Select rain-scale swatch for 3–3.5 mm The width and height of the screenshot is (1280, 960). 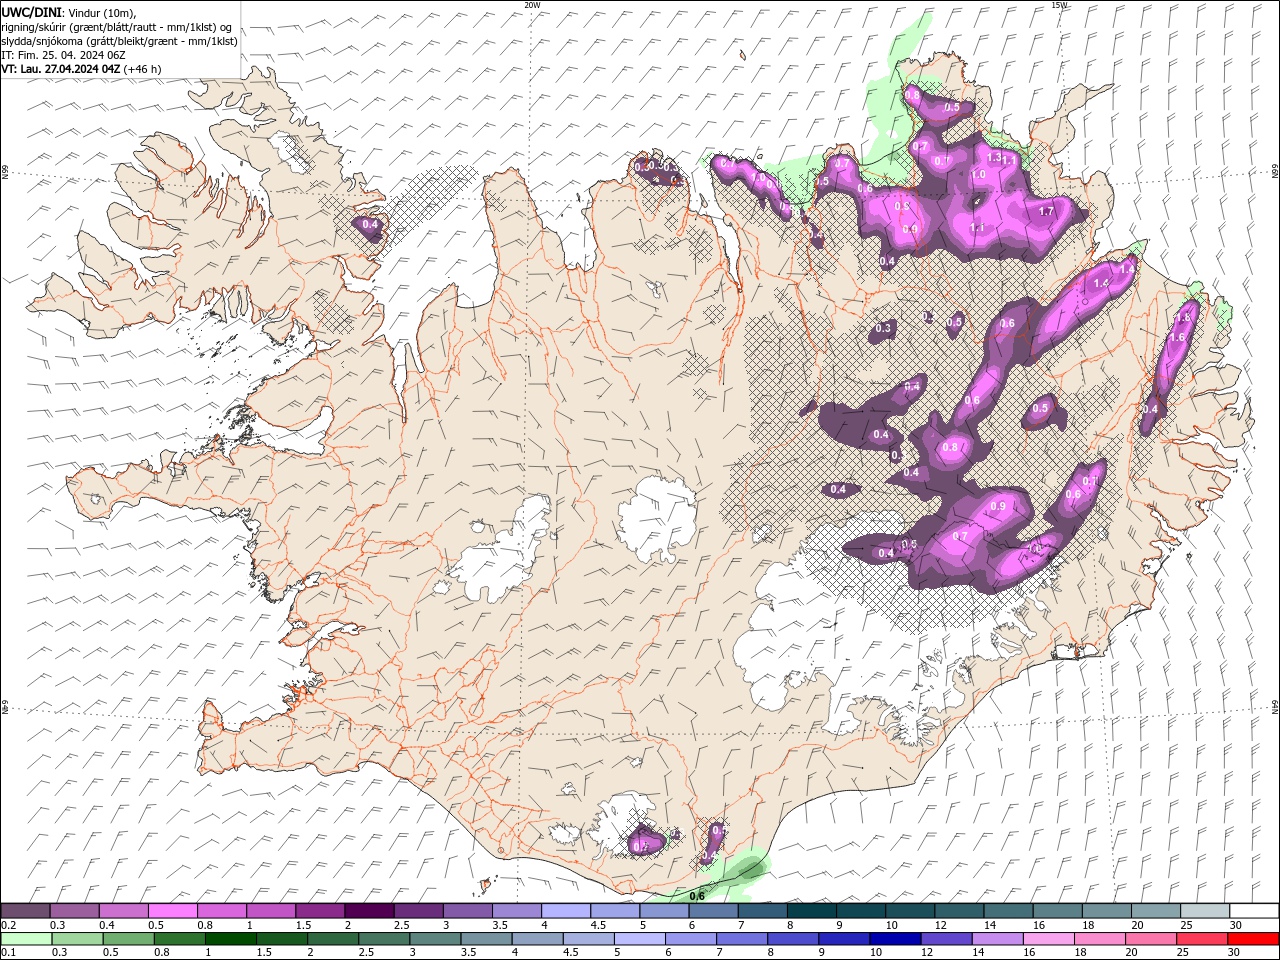point(435,939)
